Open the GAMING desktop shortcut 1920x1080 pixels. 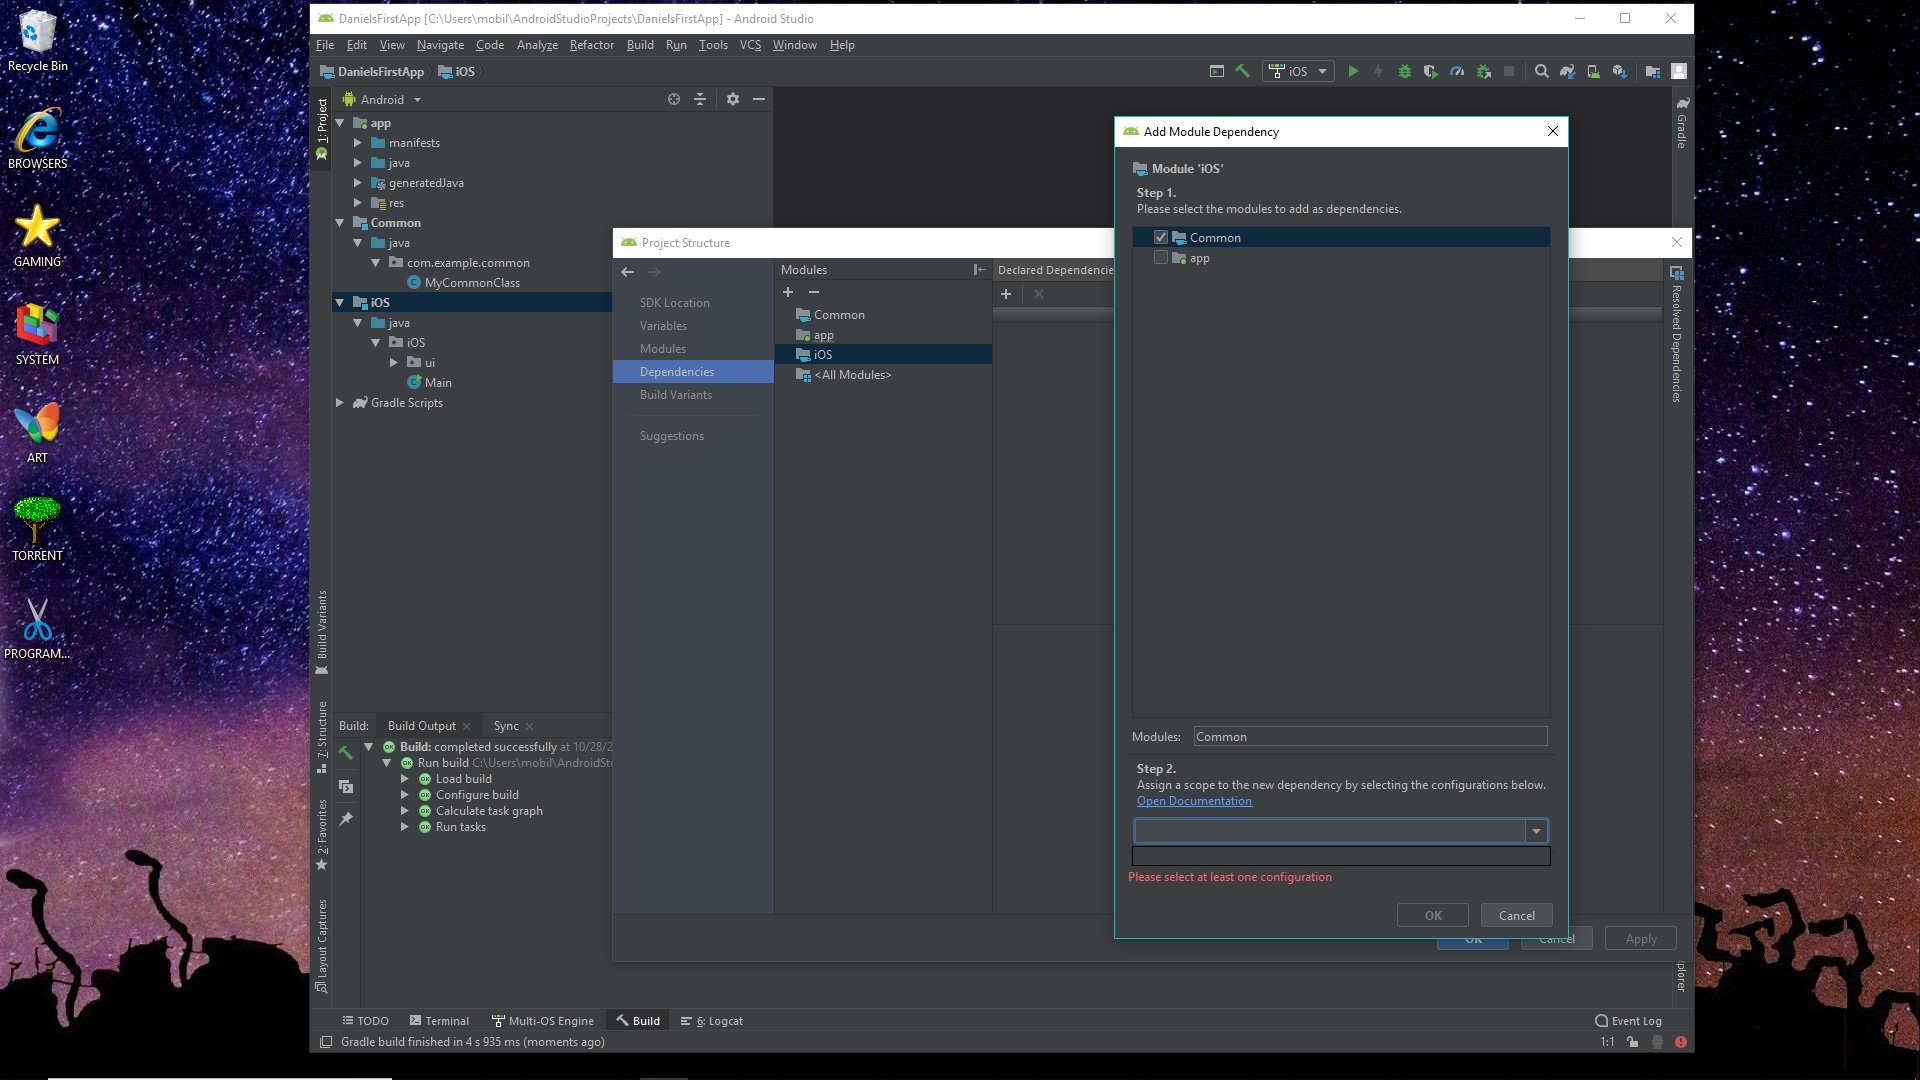click(37, 237)
